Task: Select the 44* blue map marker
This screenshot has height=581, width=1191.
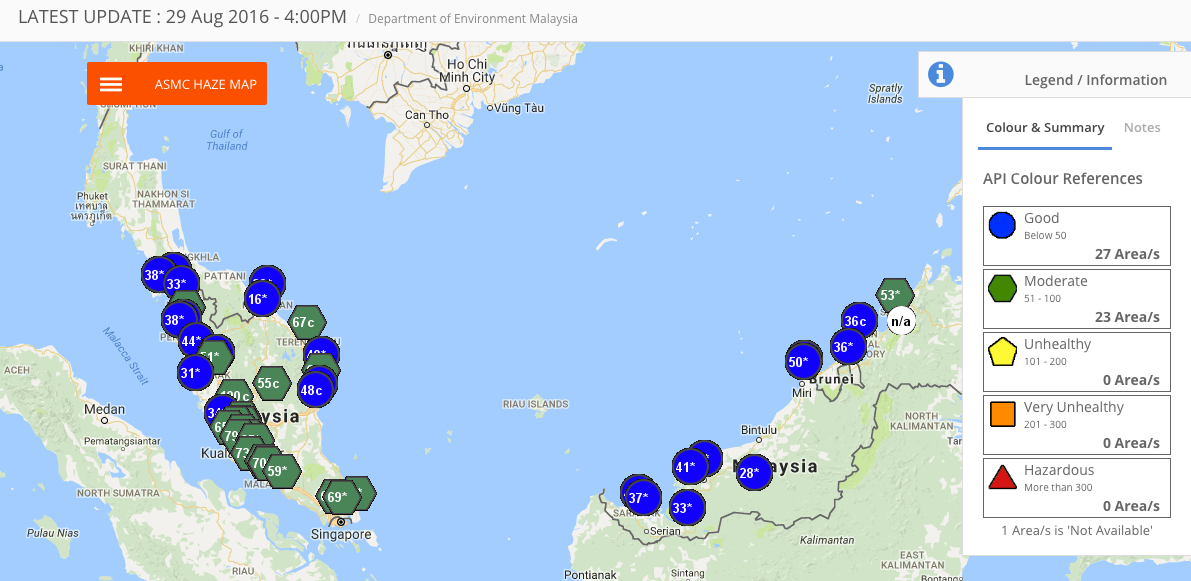Action: (195, 341)
